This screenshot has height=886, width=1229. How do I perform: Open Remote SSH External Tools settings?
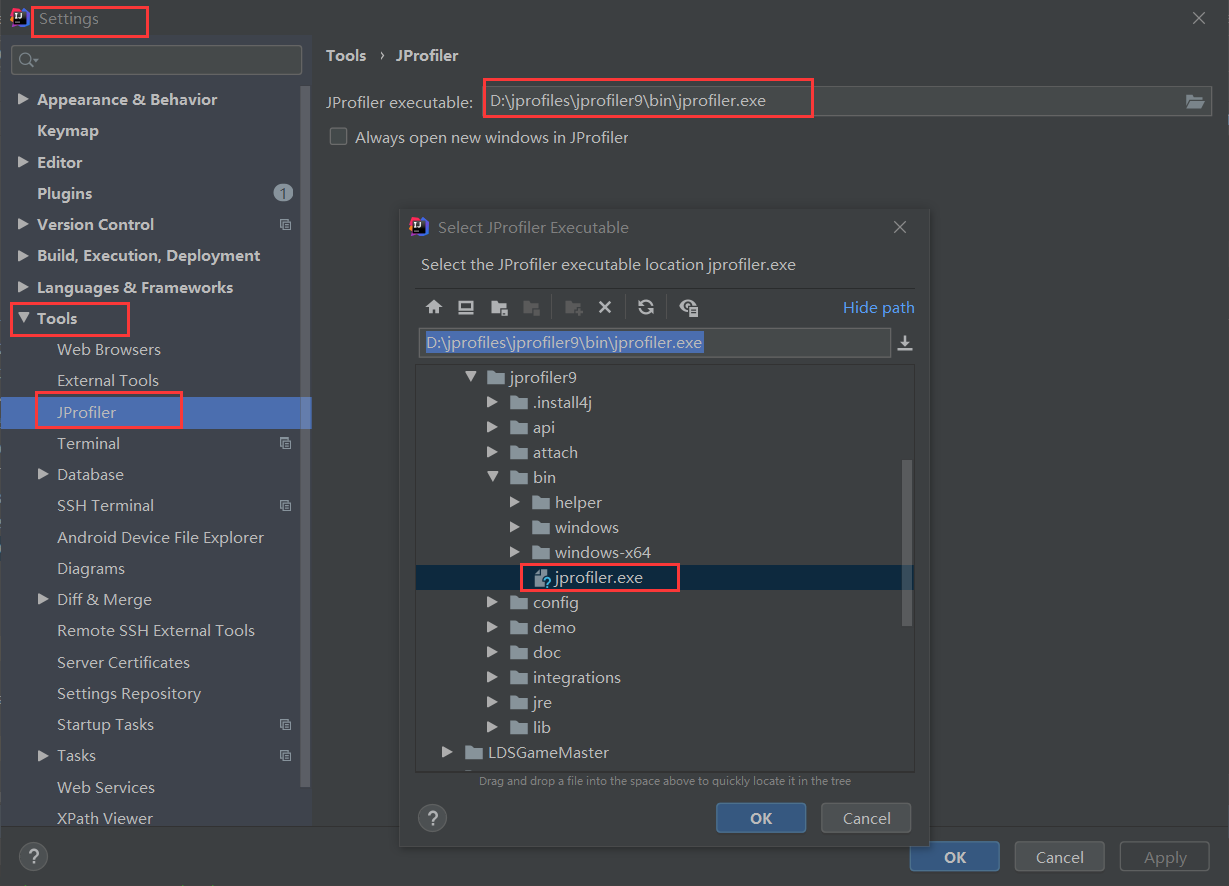(156, 630)
